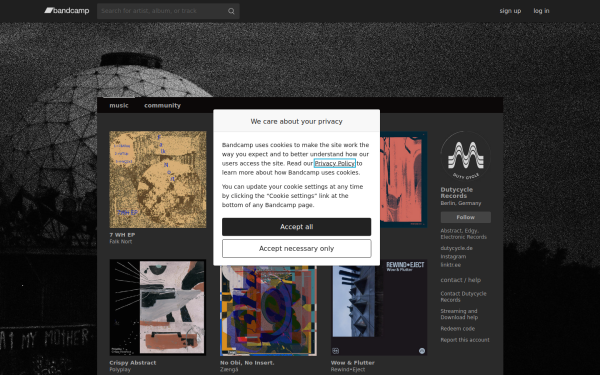600x375 pixels.
Task: Open the Instagram link
Action: pyautogui.click(x=453, y=256)
